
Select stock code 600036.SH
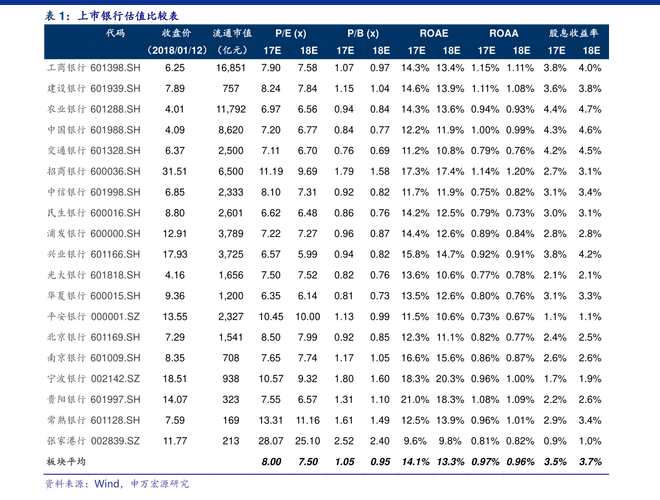point(115,172)
